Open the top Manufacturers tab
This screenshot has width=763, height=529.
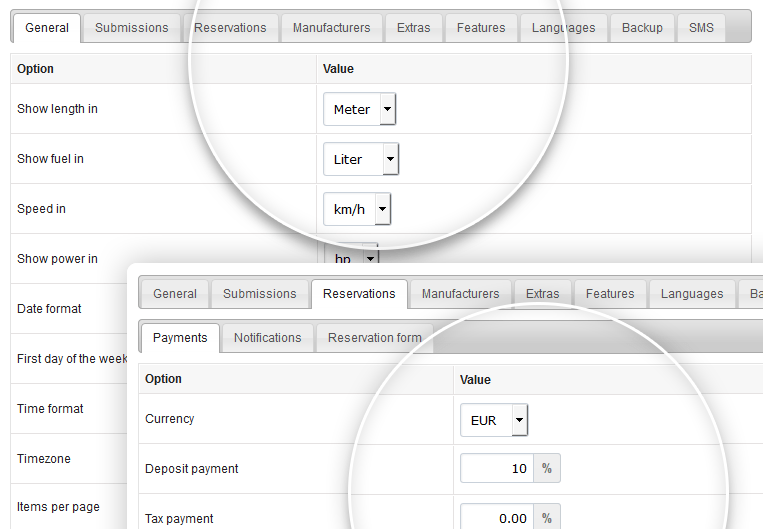coord(331,28)
